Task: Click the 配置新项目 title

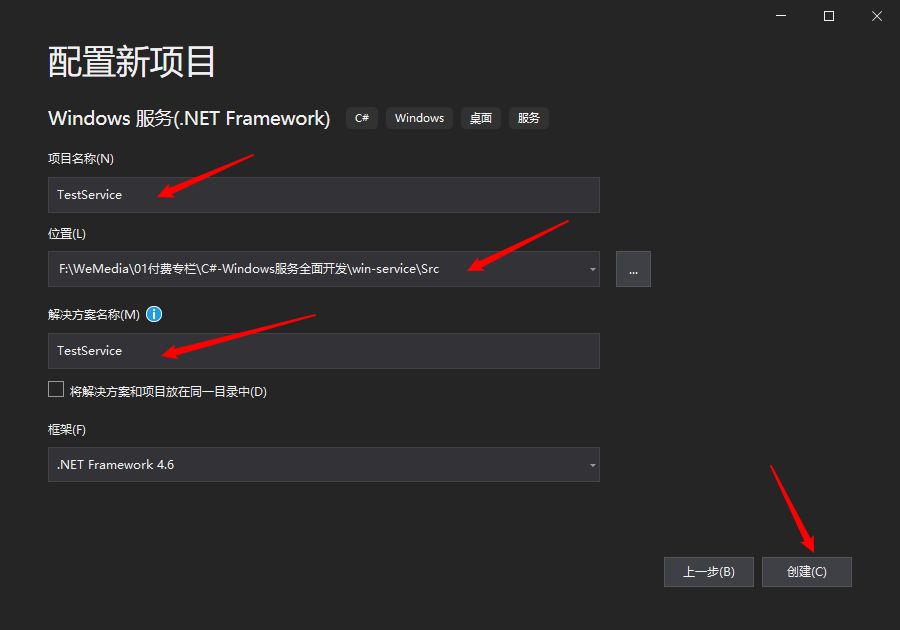Action: click(x=131, y=61)
